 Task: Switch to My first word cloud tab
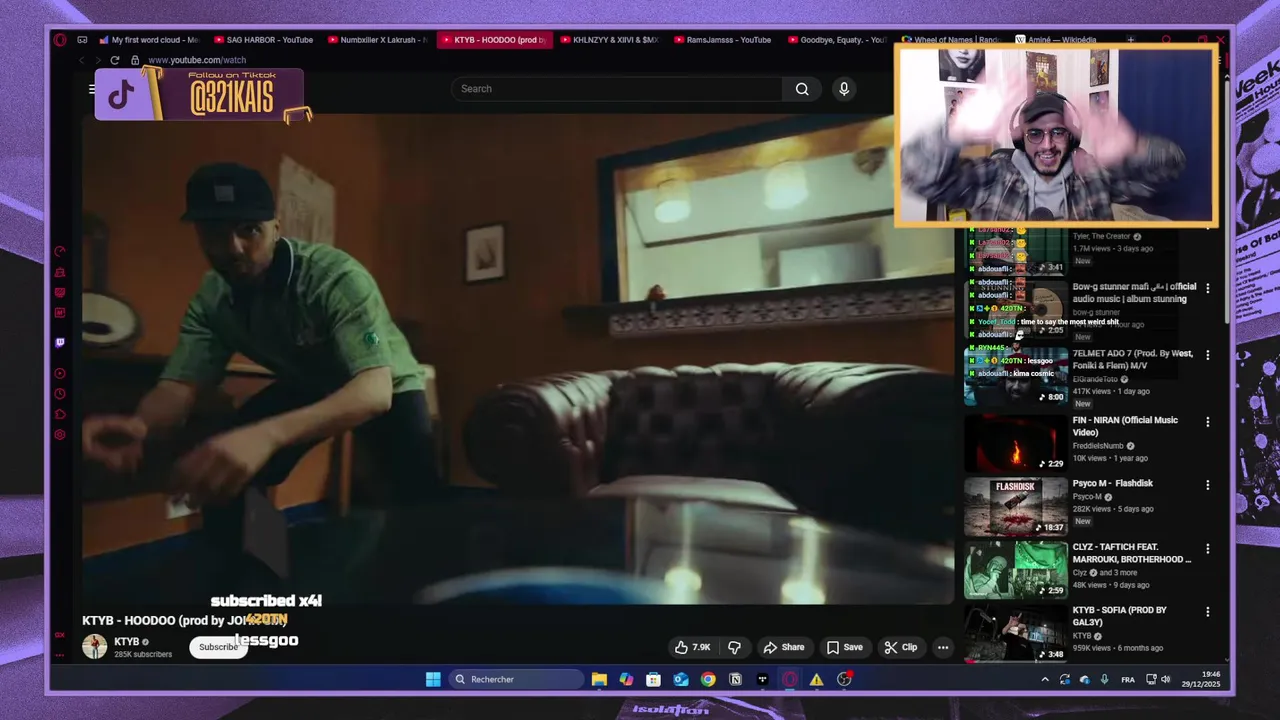click(x=149, y=40)
